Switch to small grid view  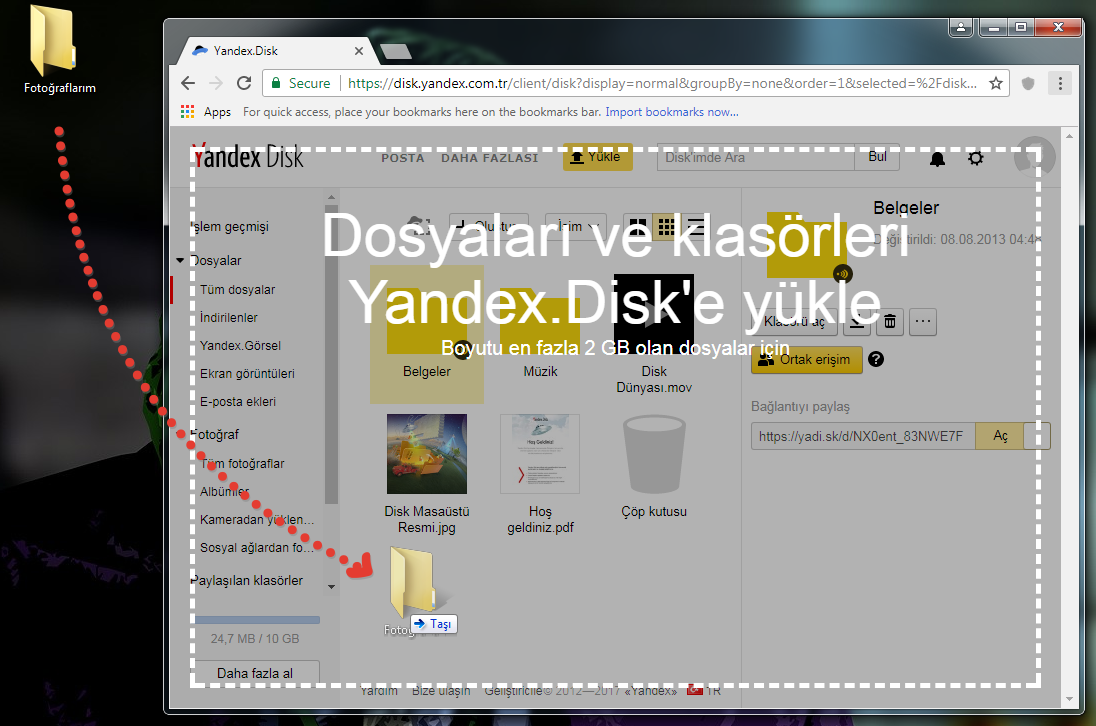pyautogui.click(x=664, y=226)
